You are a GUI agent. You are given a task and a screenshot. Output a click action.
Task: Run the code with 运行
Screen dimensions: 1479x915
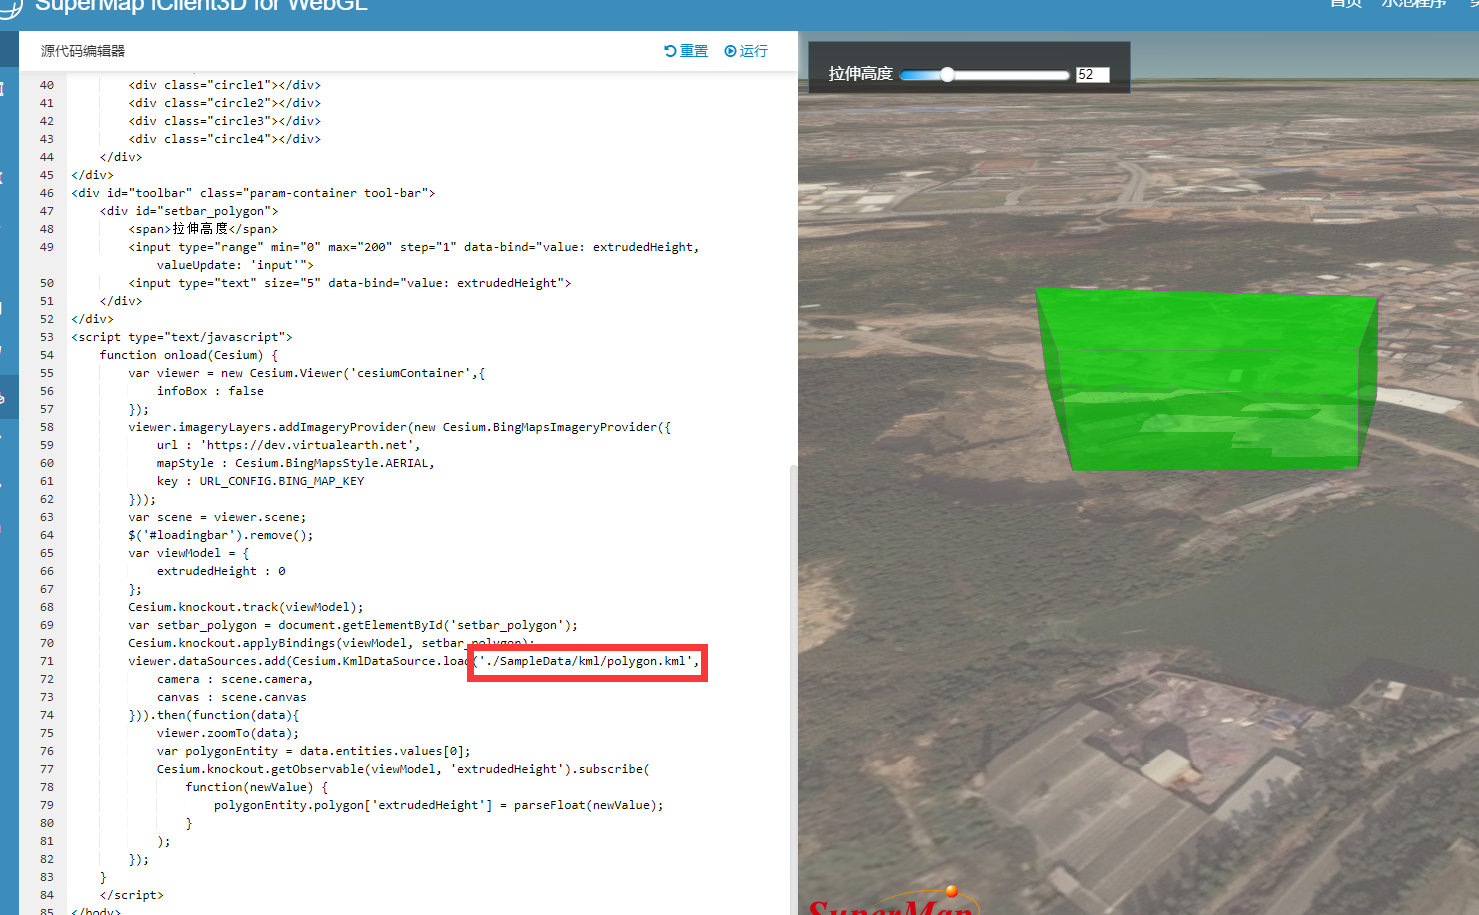(x=746, y=51)
